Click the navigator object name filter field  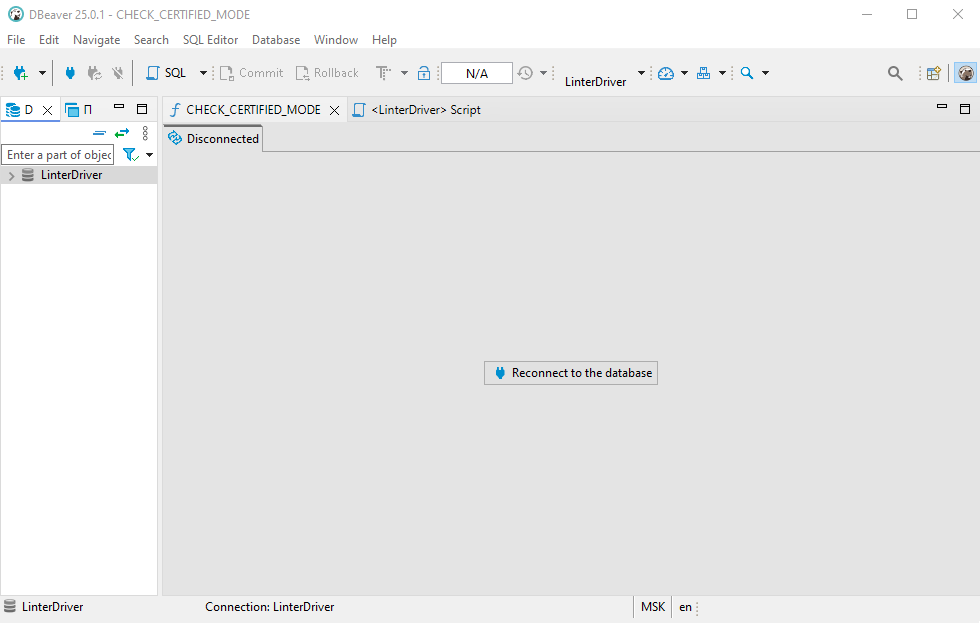(58, 155)
